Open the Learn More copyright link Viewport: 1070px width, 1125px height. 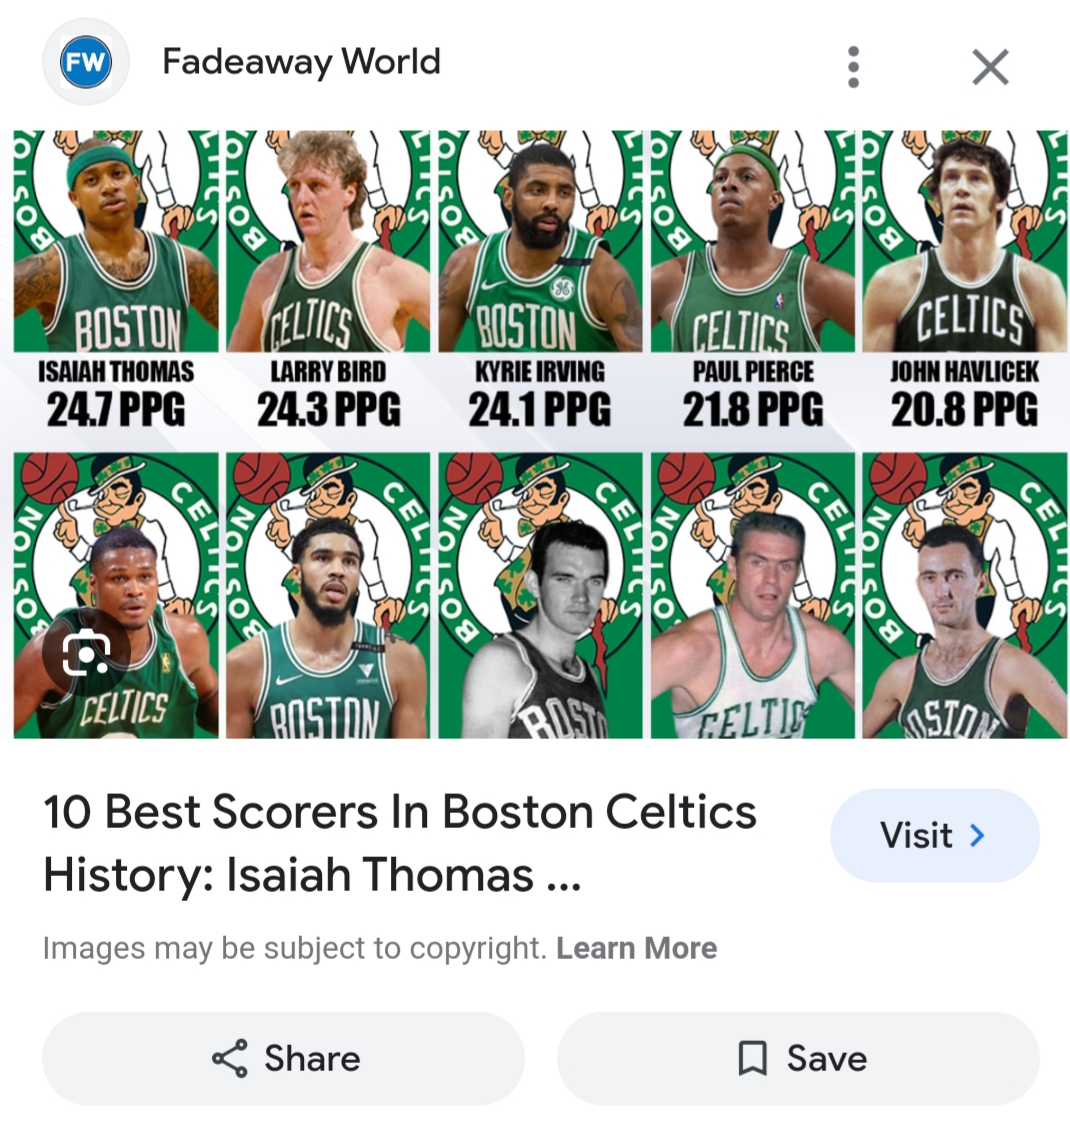(637, 948)
